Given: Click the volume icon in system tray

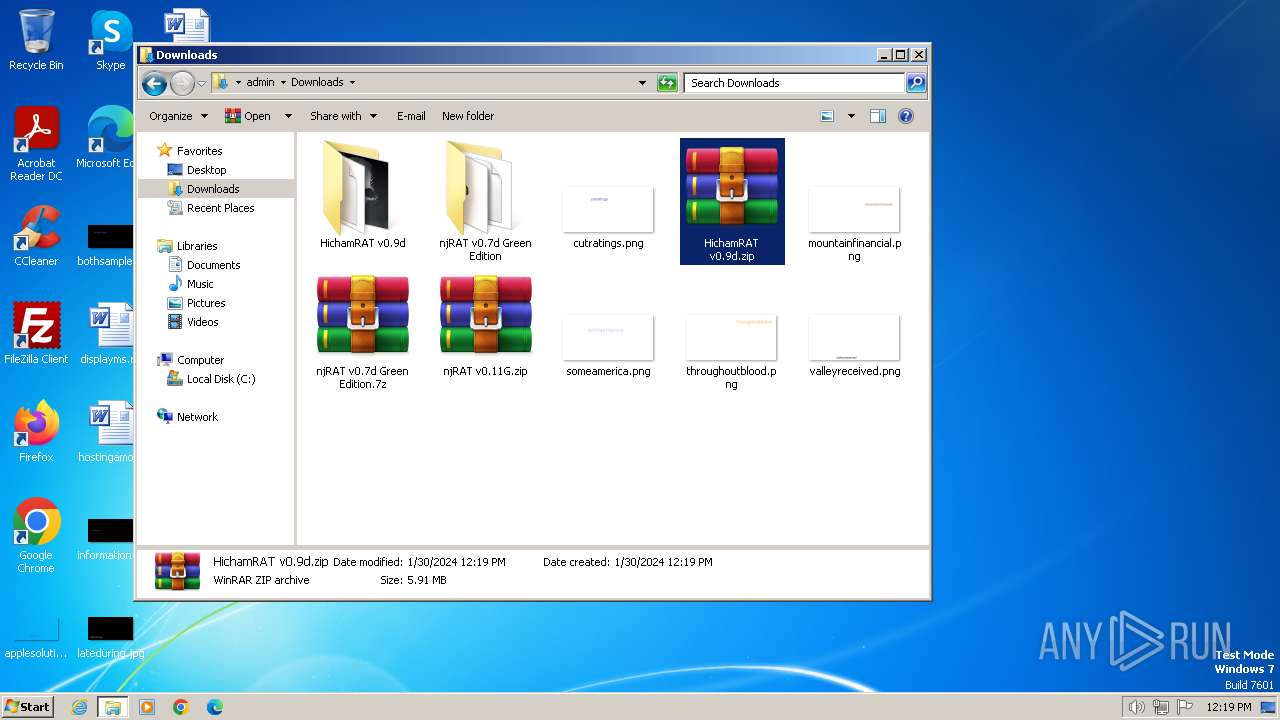Looking at the screenshot, I should coord(1136,707).
